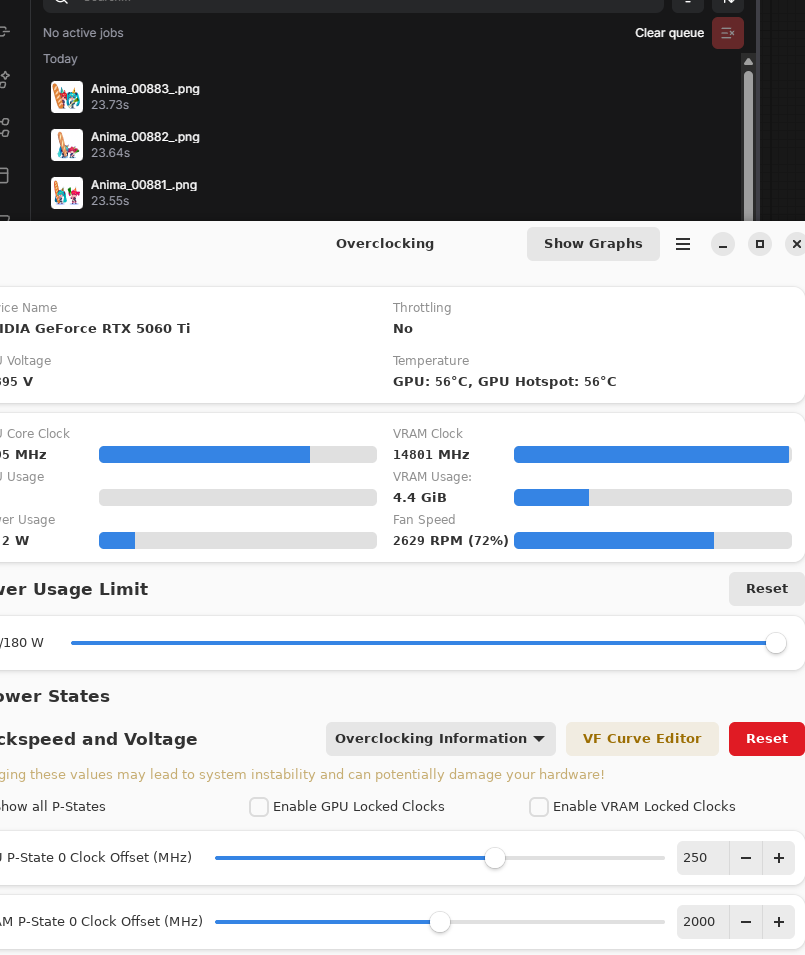The width and height of the screenshot is (805, 955).
Task: Click the Throttling value No
Action: (403, 329)
